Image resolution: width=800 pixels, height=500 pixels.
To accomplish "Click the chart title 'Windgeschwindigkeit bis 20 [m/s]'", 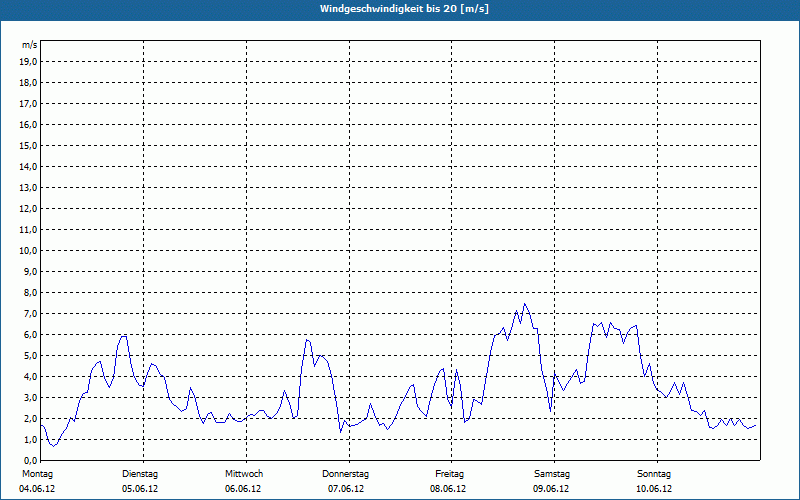I will point(404,9).
